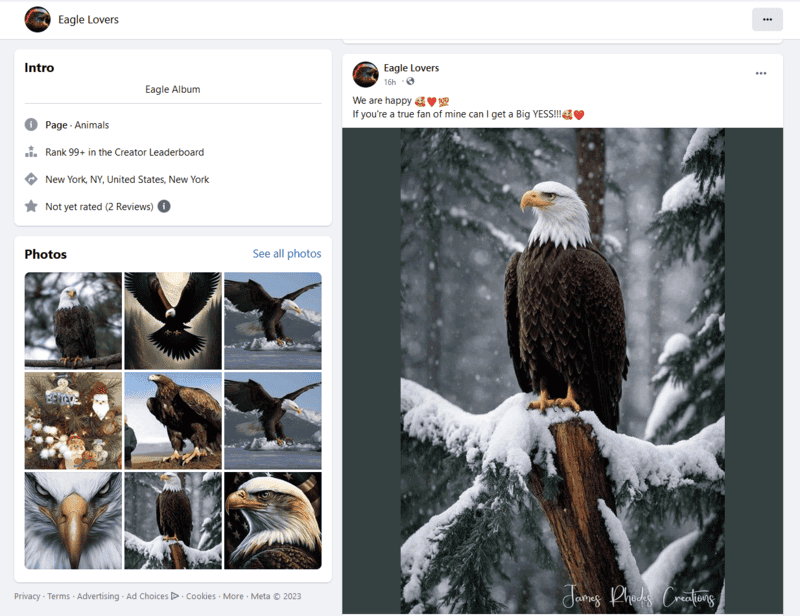The height and width of the screenshot is (616, 800).
Task: Open spread-wing eagle from above thumbnail
Action: [x=173, y=321]
